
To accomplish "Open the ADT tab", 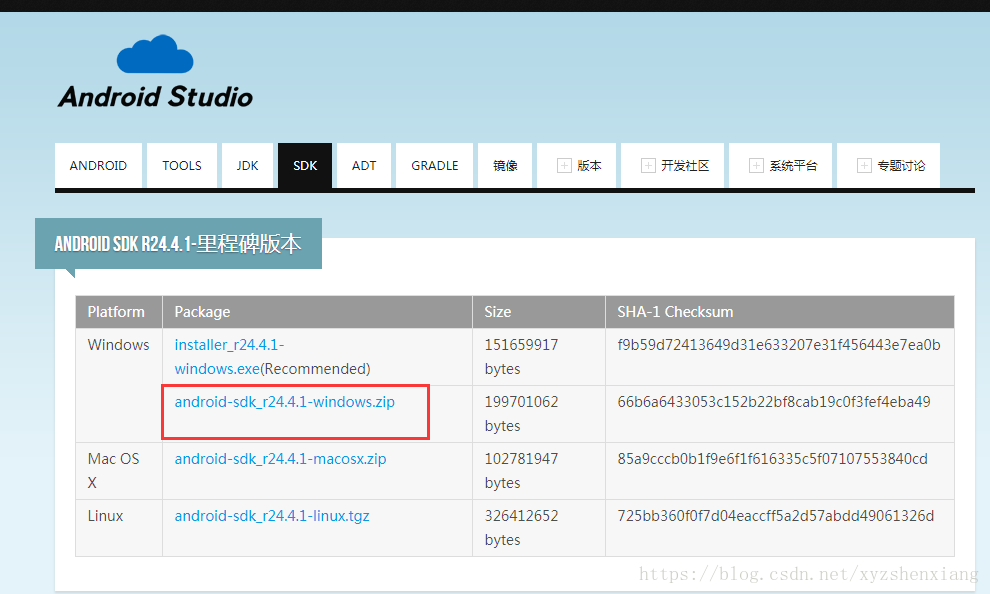I will click(x=364, y=165).
